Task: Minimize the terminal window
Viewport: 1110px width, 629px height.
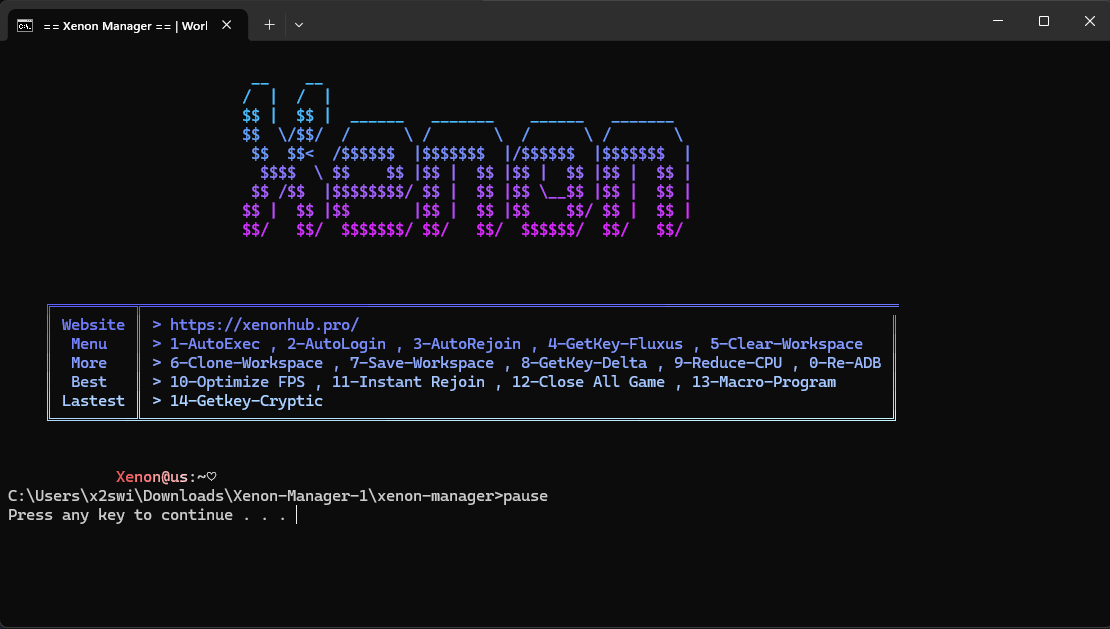Action: coord(998,21)
